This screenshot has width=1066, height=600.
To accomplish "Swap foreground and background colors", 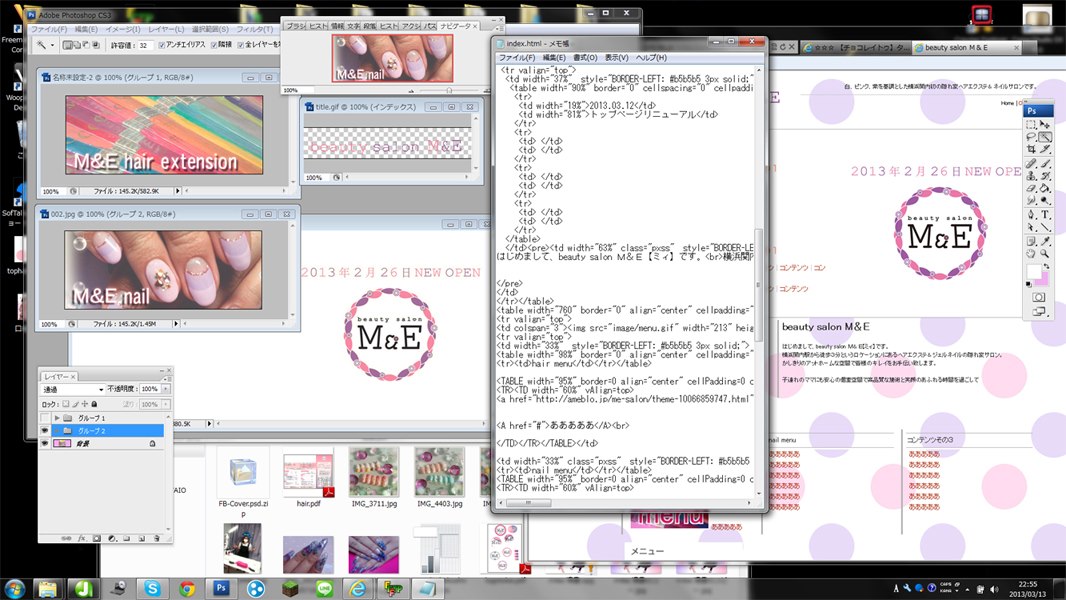I will coord(1046,266).
